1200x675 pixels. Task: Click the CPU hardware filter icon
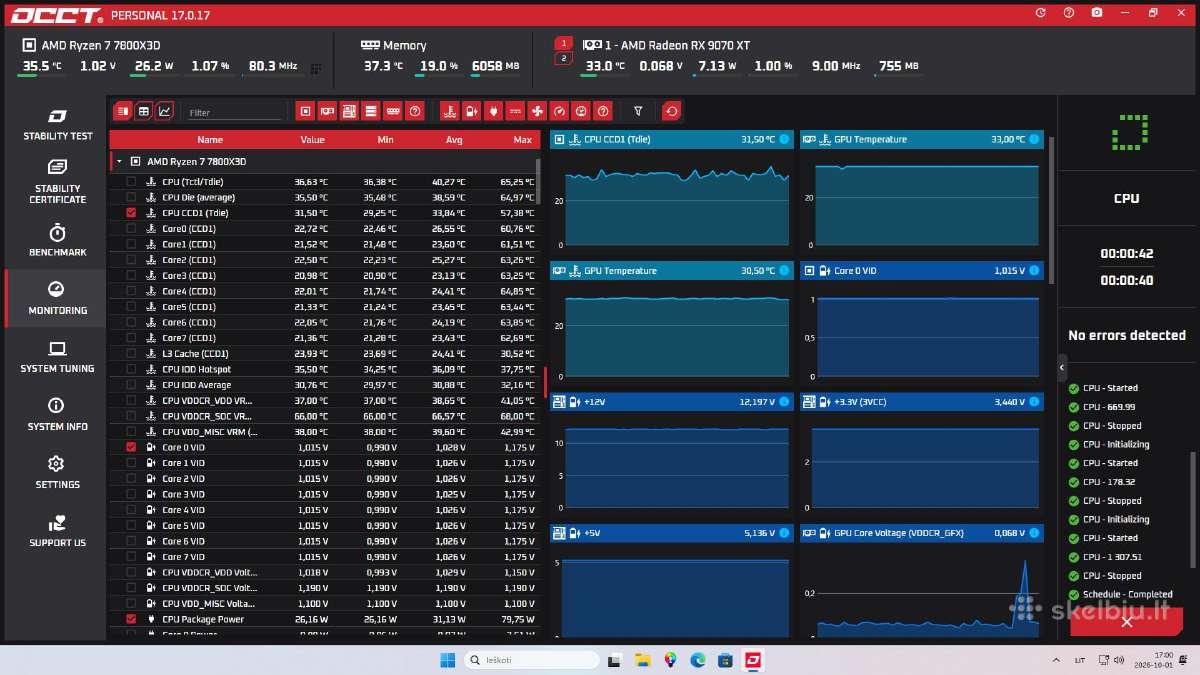pos(306,111)
